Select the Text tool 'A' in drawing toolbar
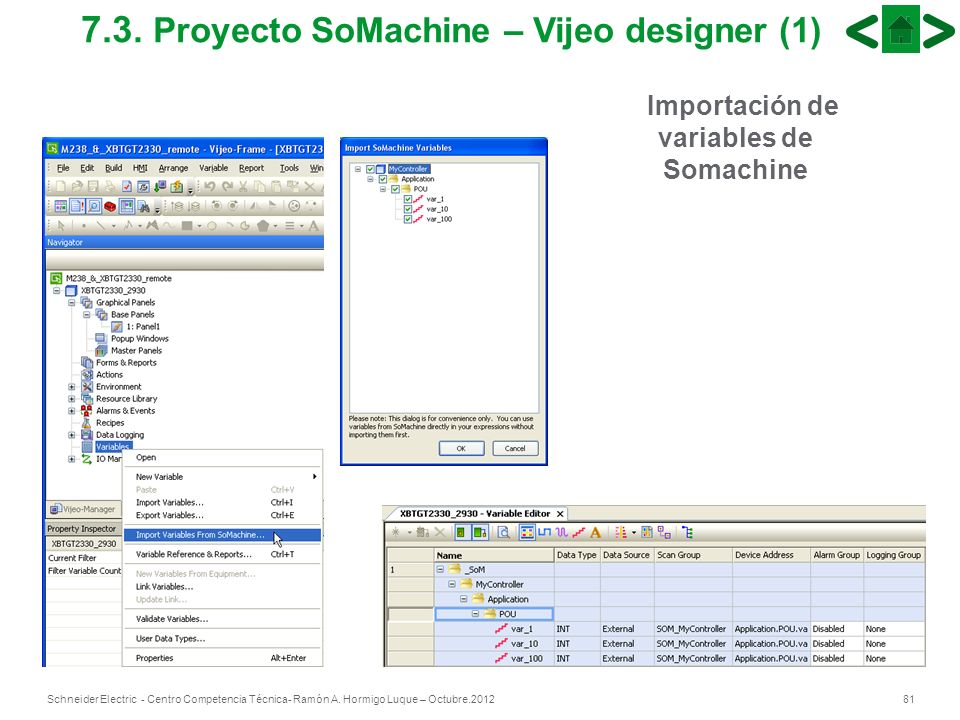Viewport: 960px width, 720px height. click(313, 225)
